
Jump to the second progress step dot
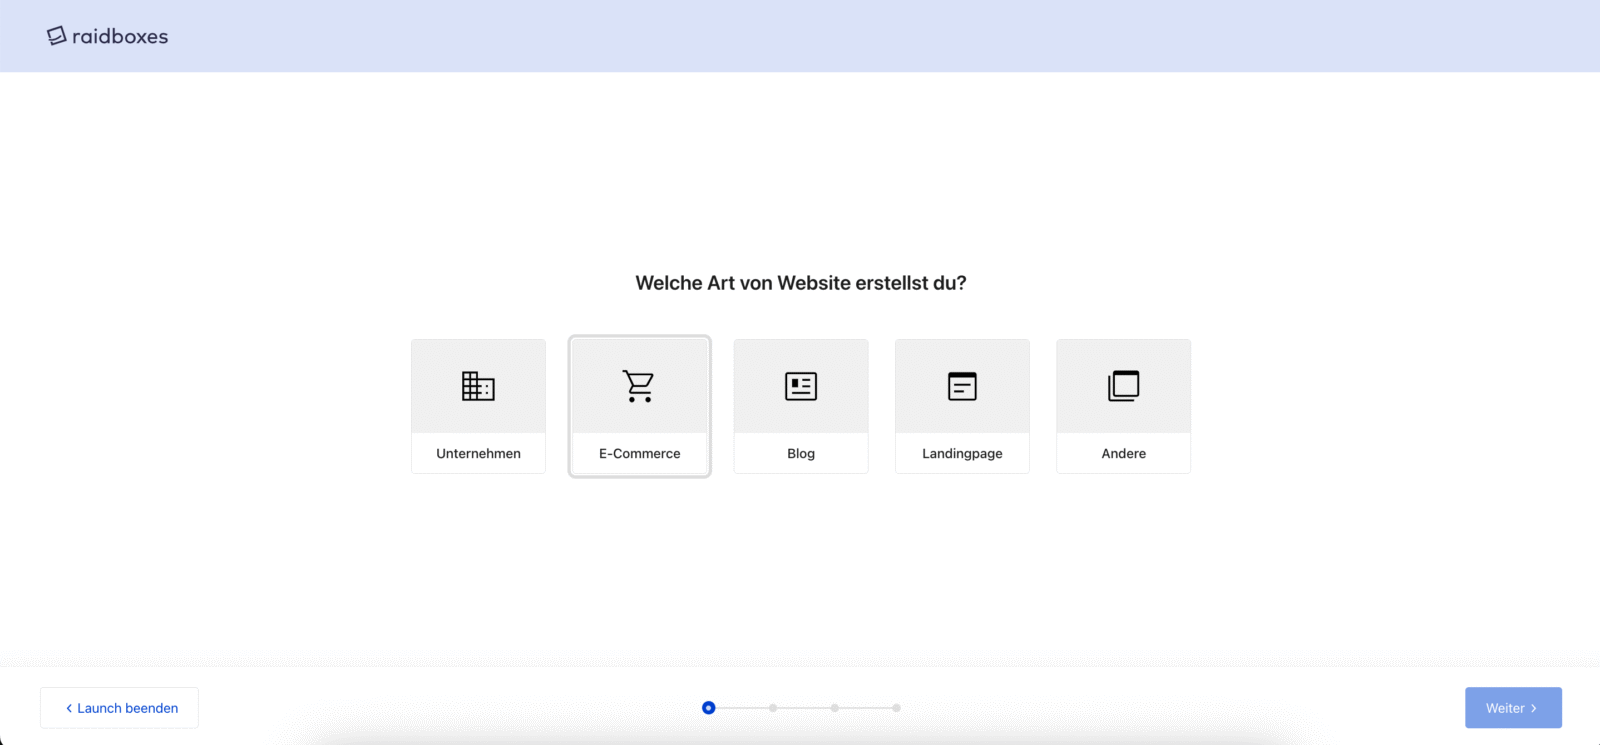point(773,708)
